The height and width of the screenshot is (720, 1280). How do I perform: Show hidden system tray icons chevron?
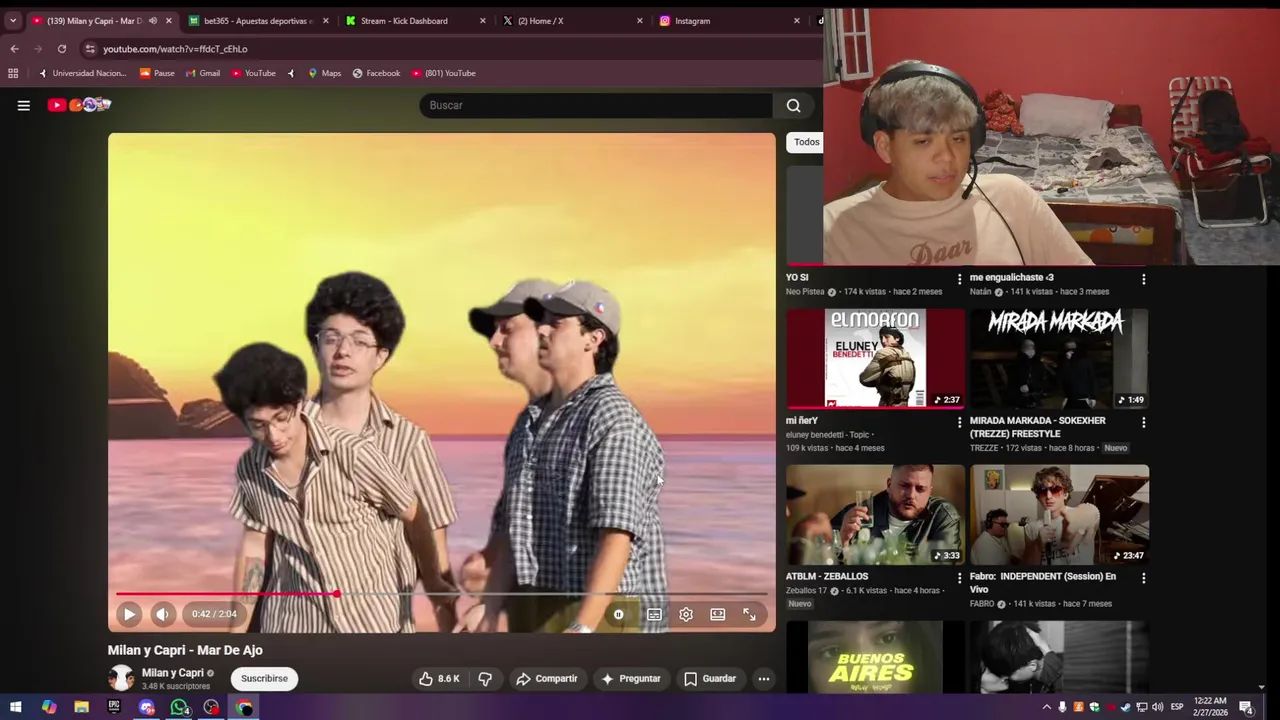[1047, 707]
